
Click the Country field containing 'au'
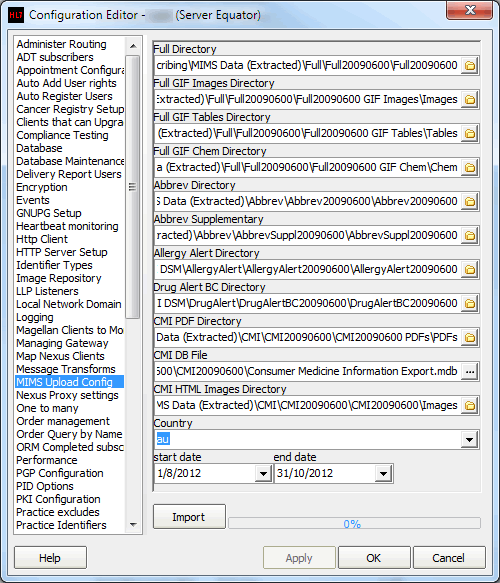coord(307,440)
